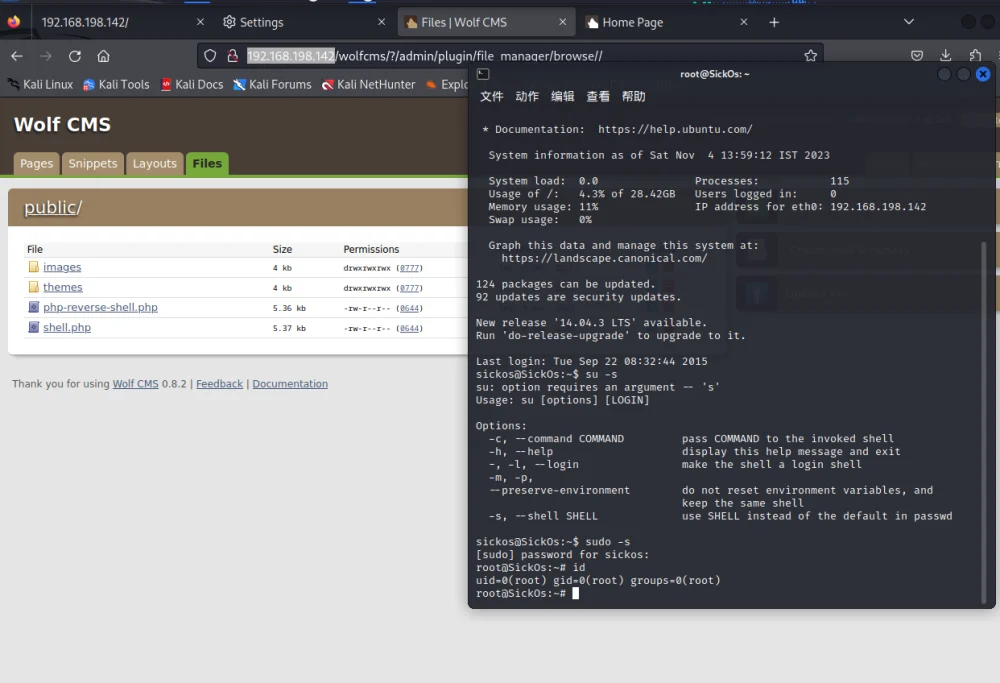Change permissions 0644 for shell.php
Screen dimensions: 1000x683
pos(409,328)
